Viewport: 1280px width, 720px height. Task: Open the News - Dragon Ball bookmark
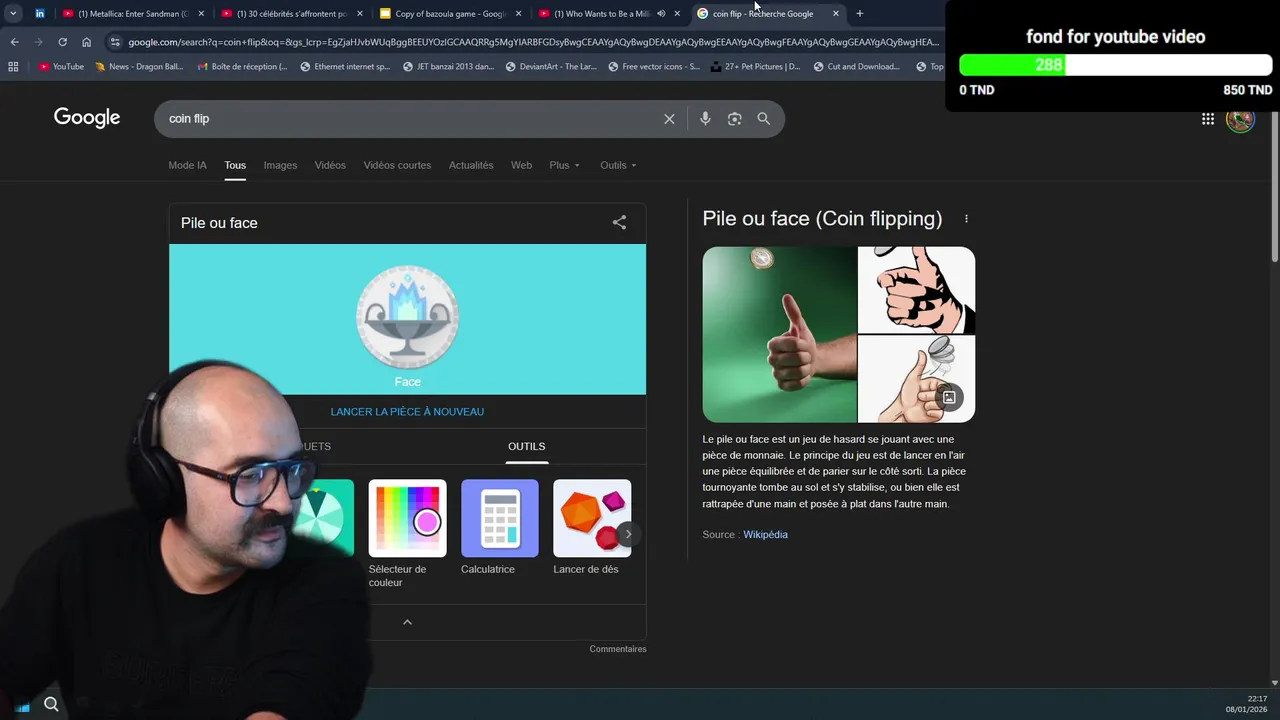(x=140, y=67)
